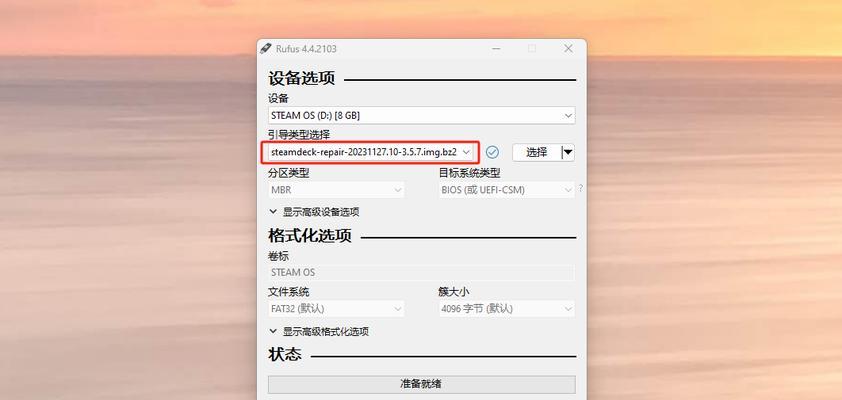Click the maximize icon in title bar
The width and height of the screenshot is (842, 400).
click(x=532, y=49)
